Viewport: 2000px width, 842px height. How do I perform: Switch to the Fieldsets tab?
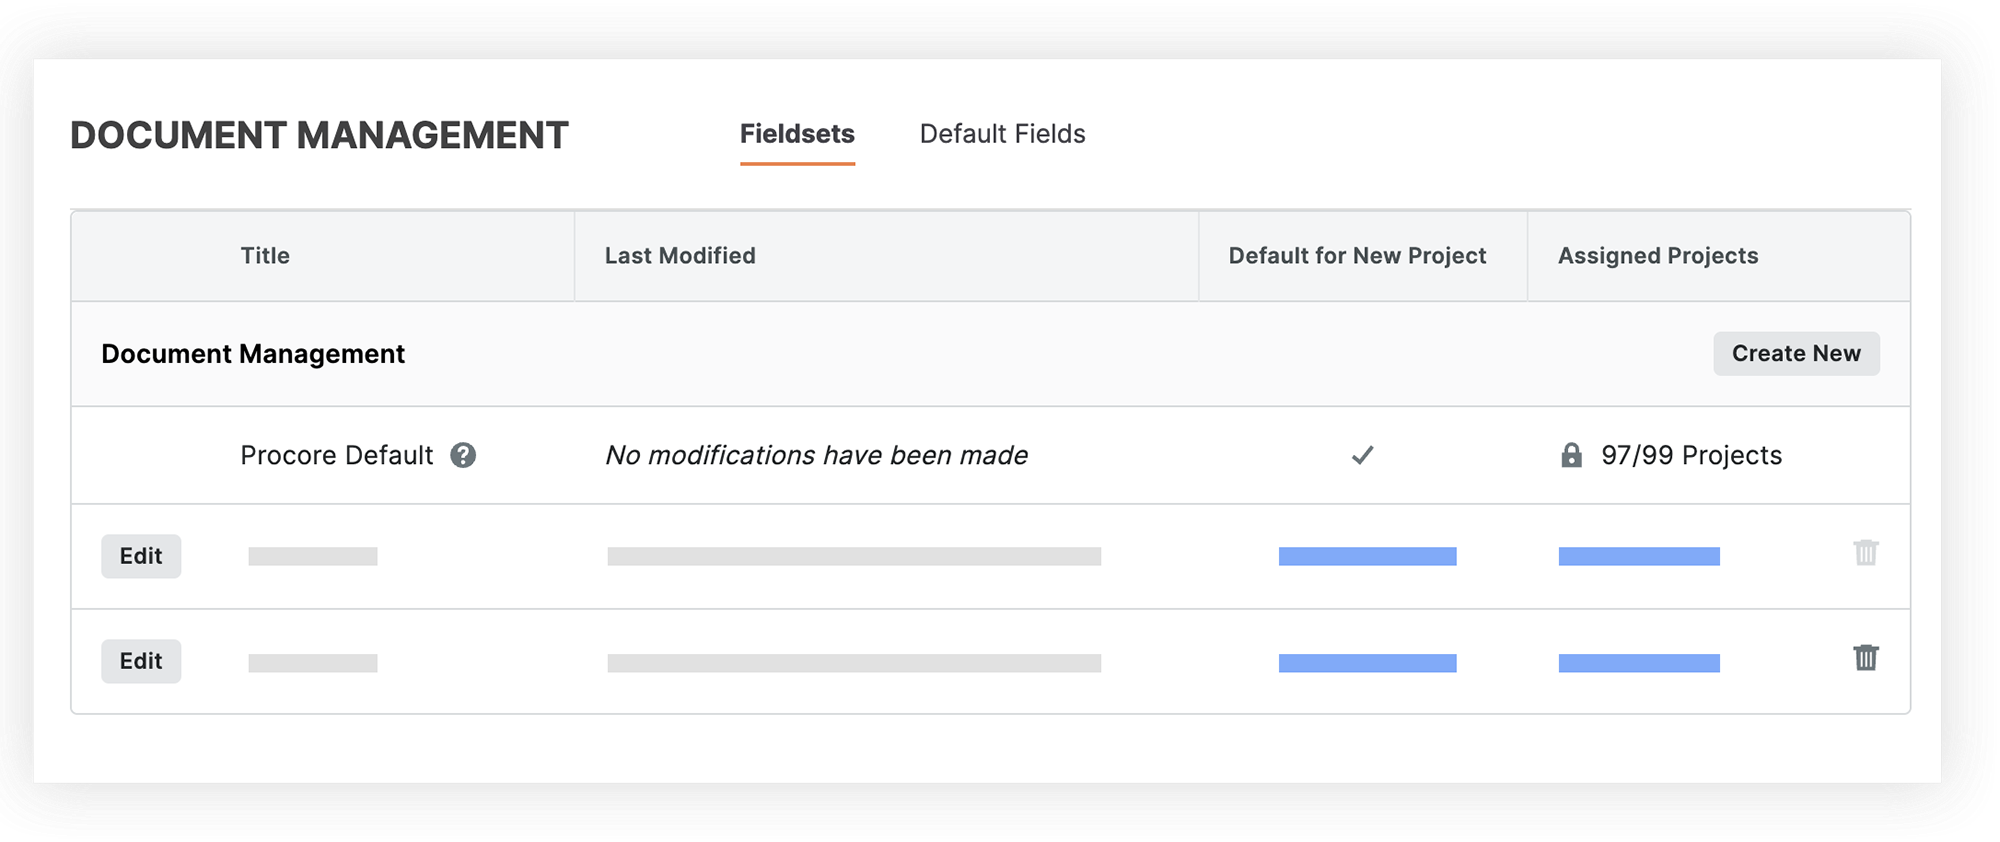tap(797, 134)
